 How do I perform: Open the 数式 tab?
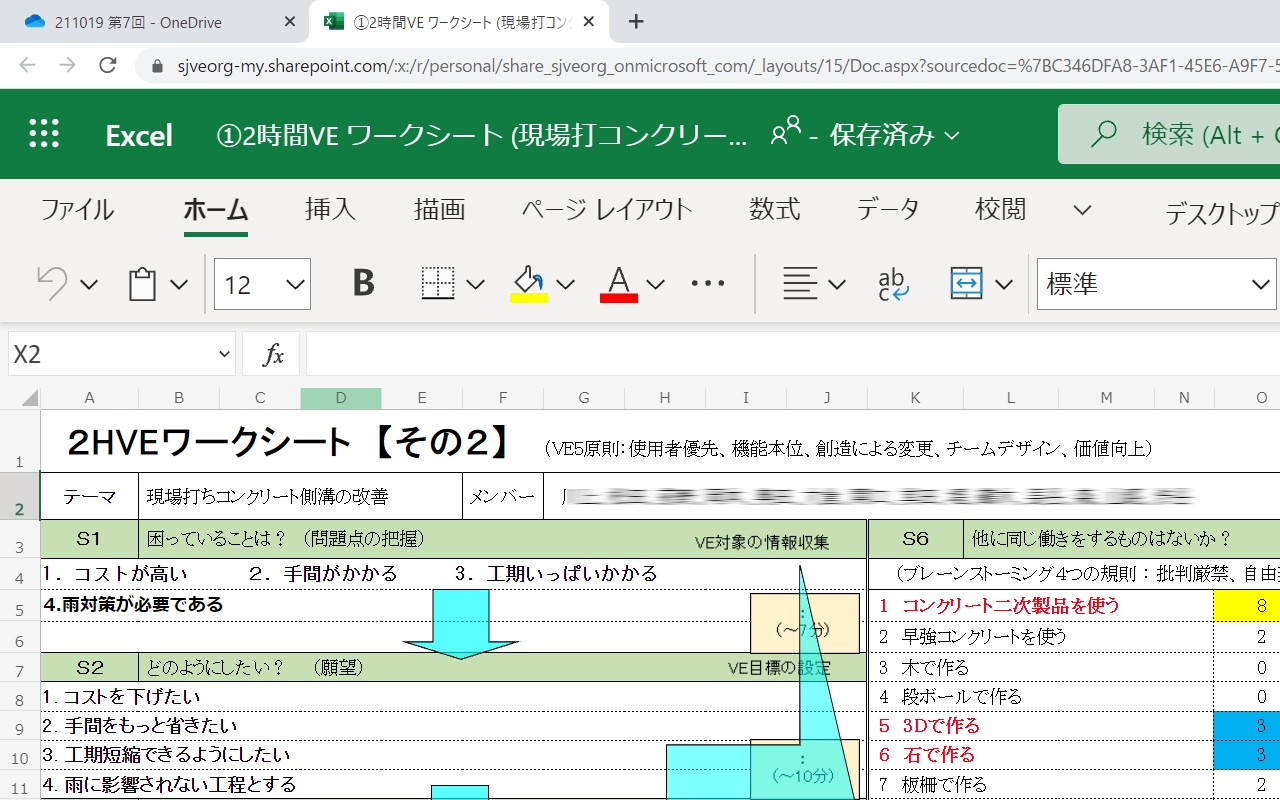point(775,209)
